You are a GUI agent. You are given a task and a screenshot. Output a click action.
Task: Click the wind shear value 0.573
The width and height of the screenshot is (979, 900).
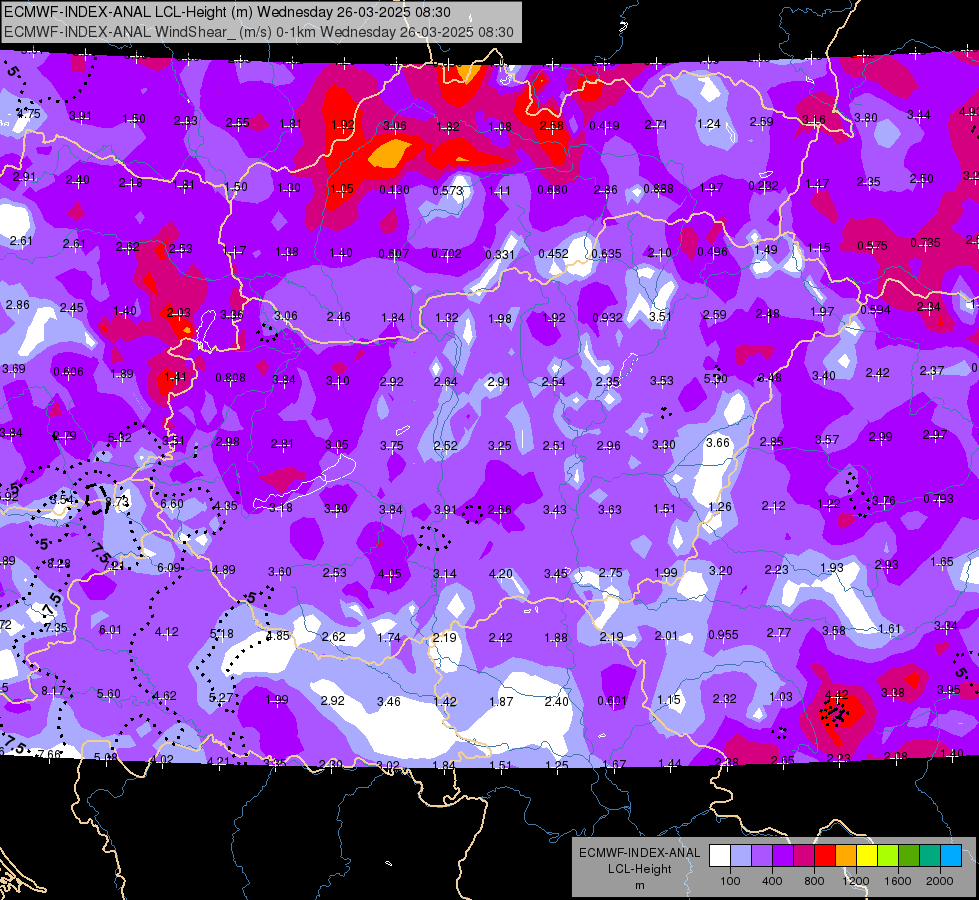448,190
